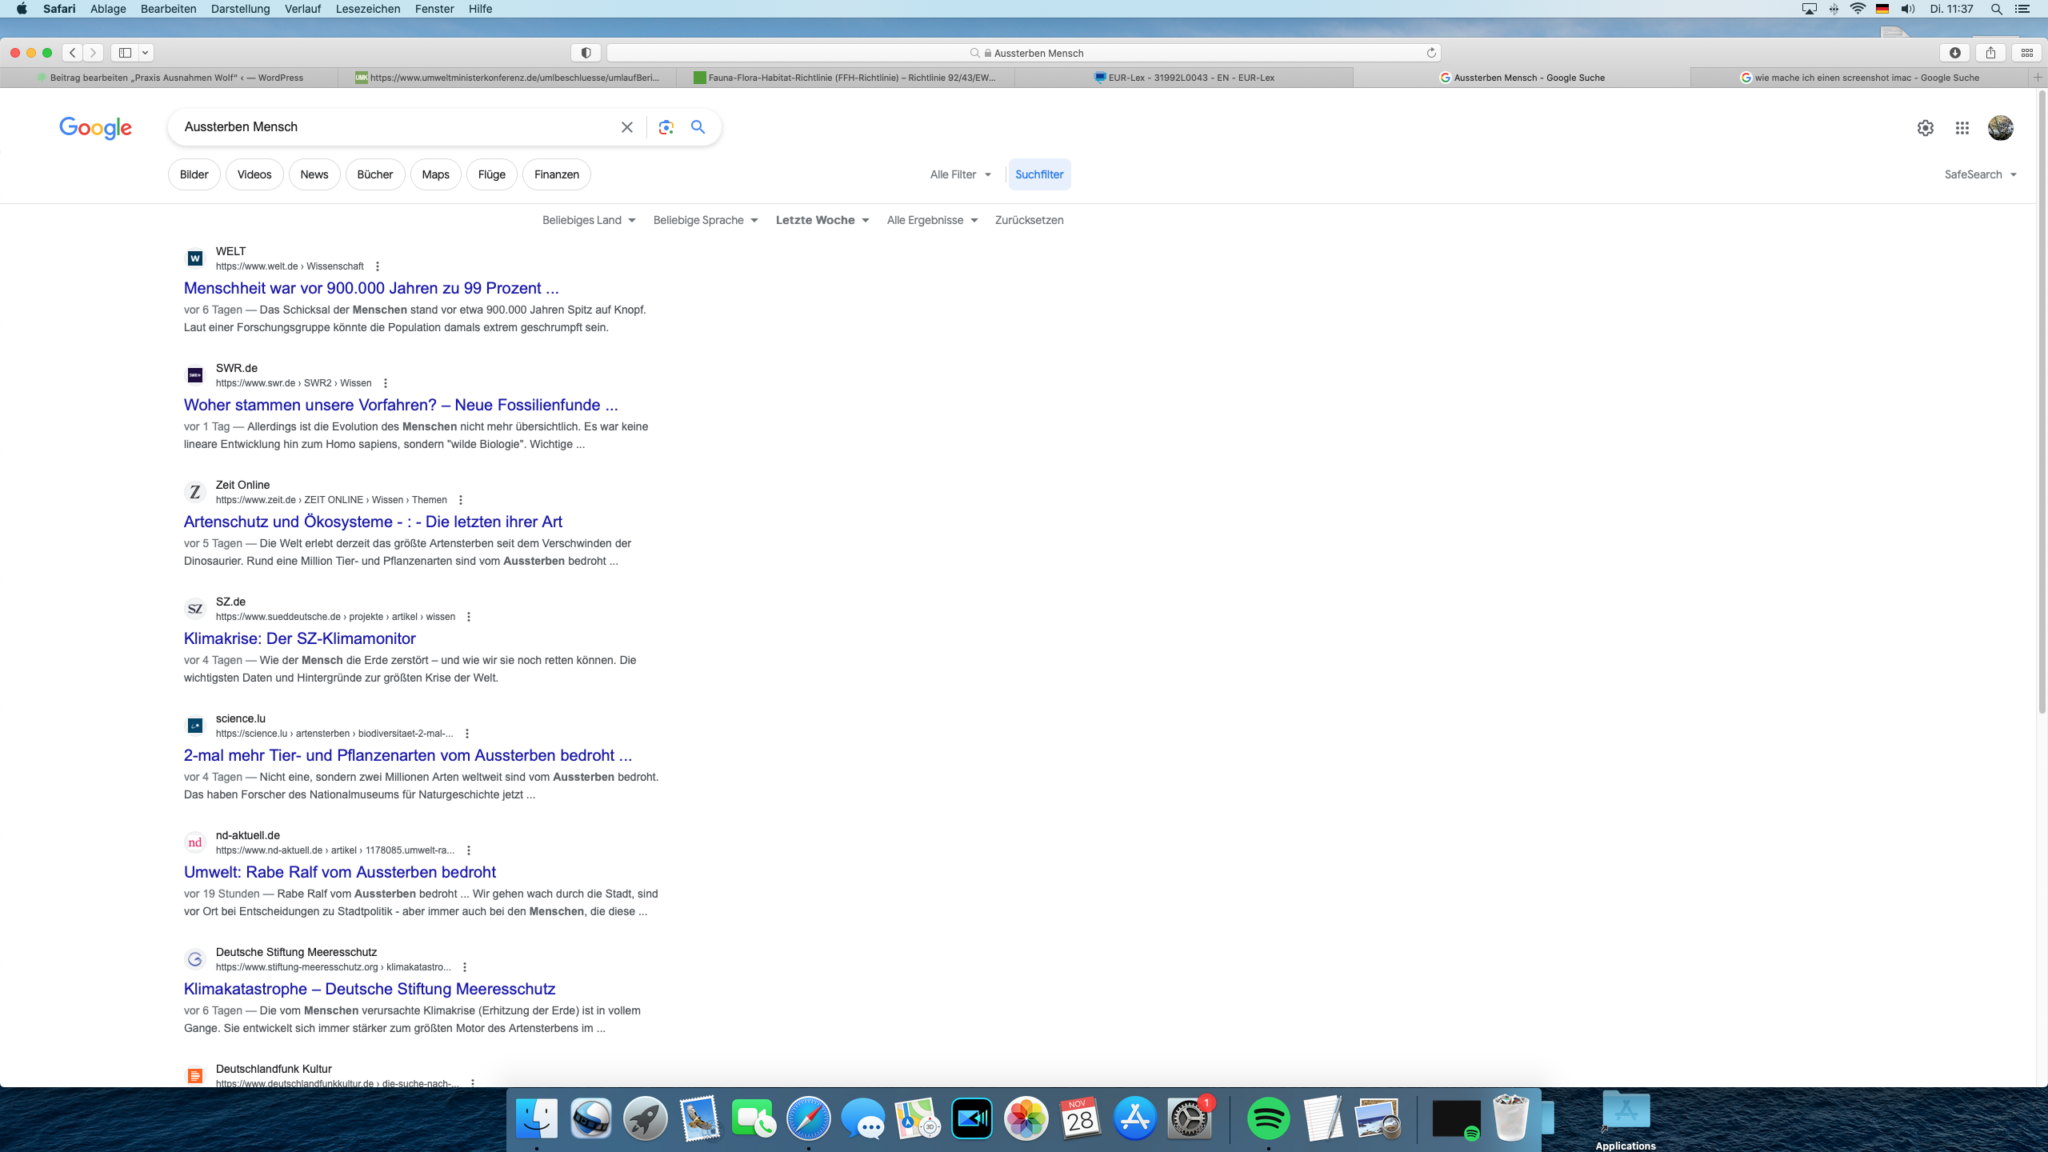Switch to the screenshot imac Google tab
Image resolution: width=2048 pixels, height=1152 pixels.
click(1860, 77)
